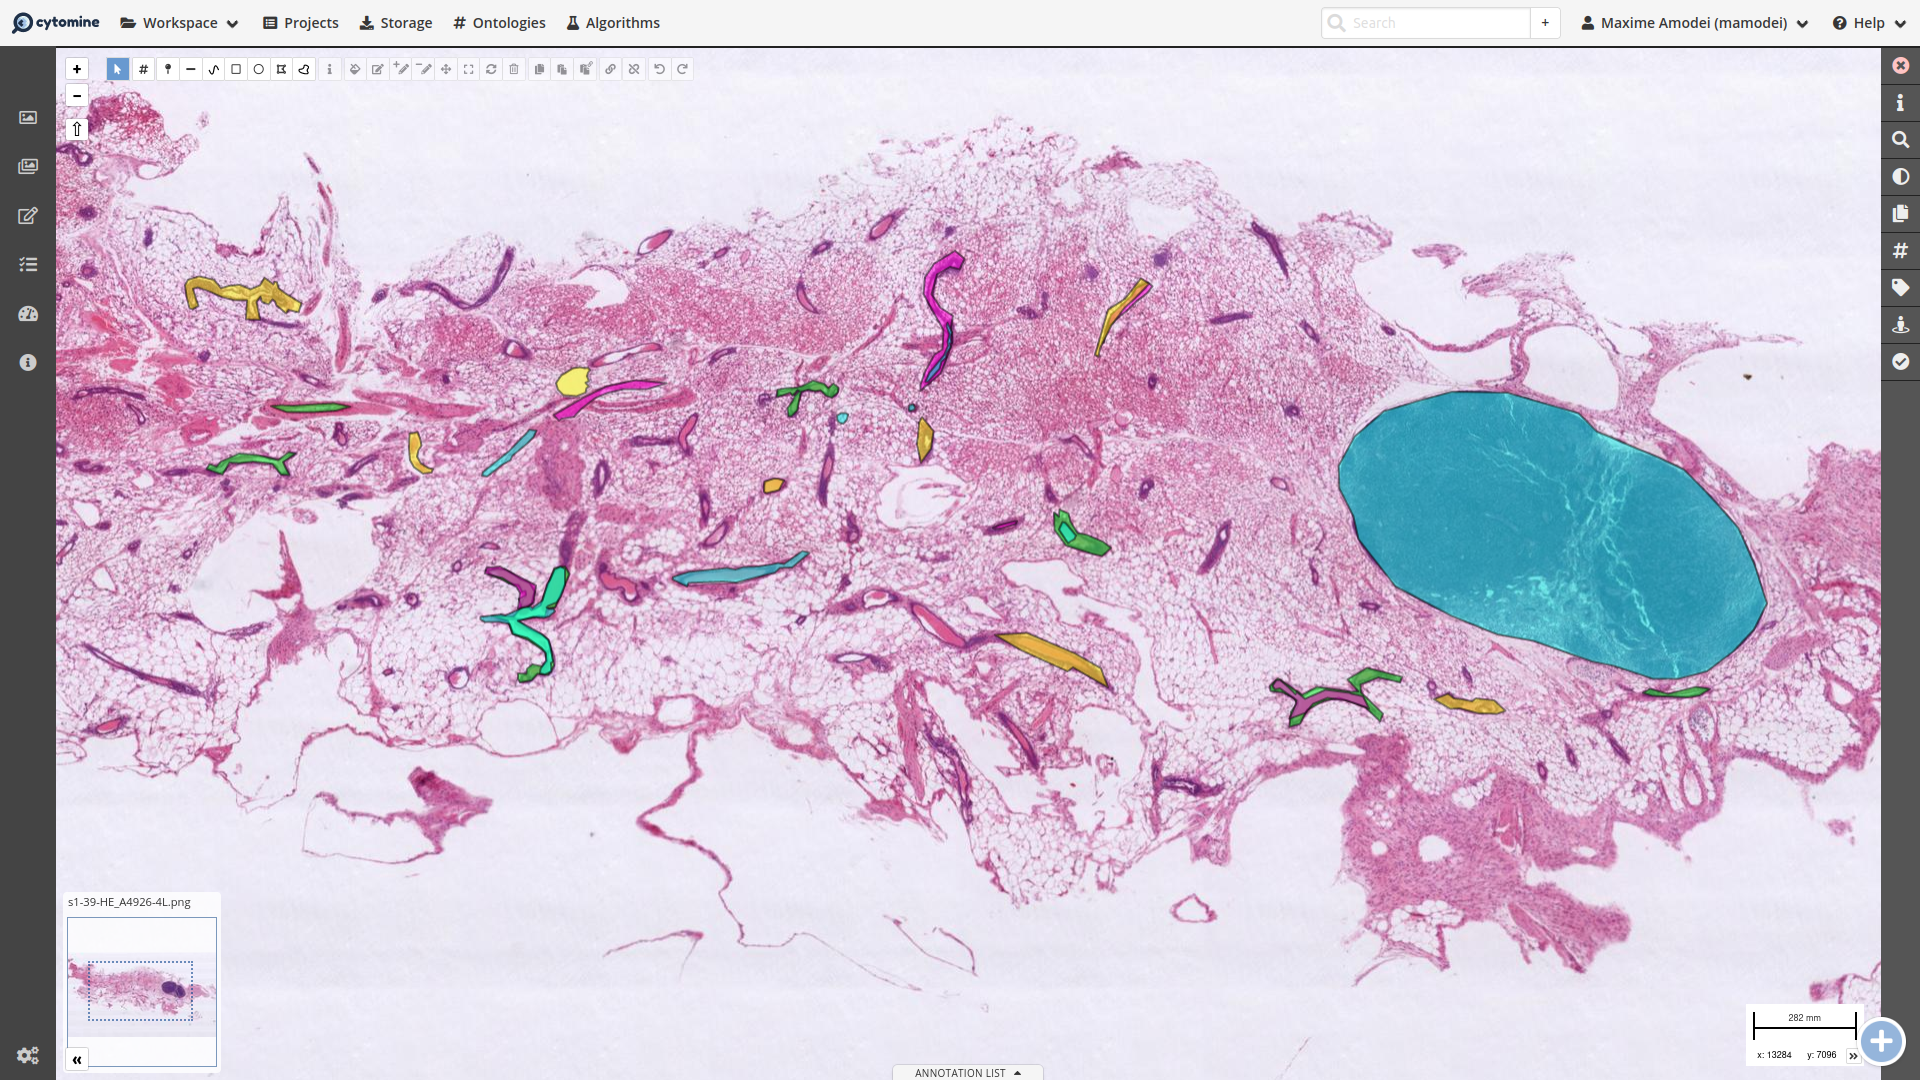
Task: Click the overview minimap thumbnail
Action: (142, 991)
